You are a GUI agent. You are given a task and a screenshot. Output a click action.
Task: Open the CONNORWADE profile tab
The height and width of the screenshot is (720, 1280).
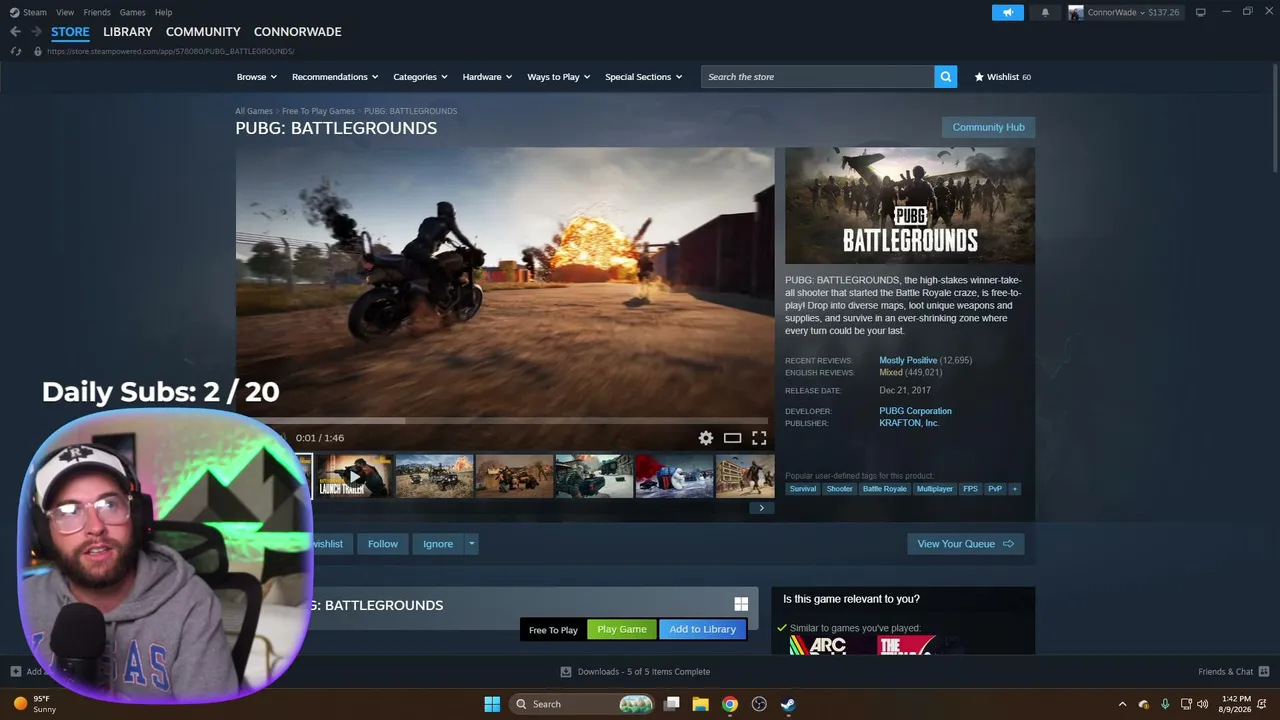297,32
